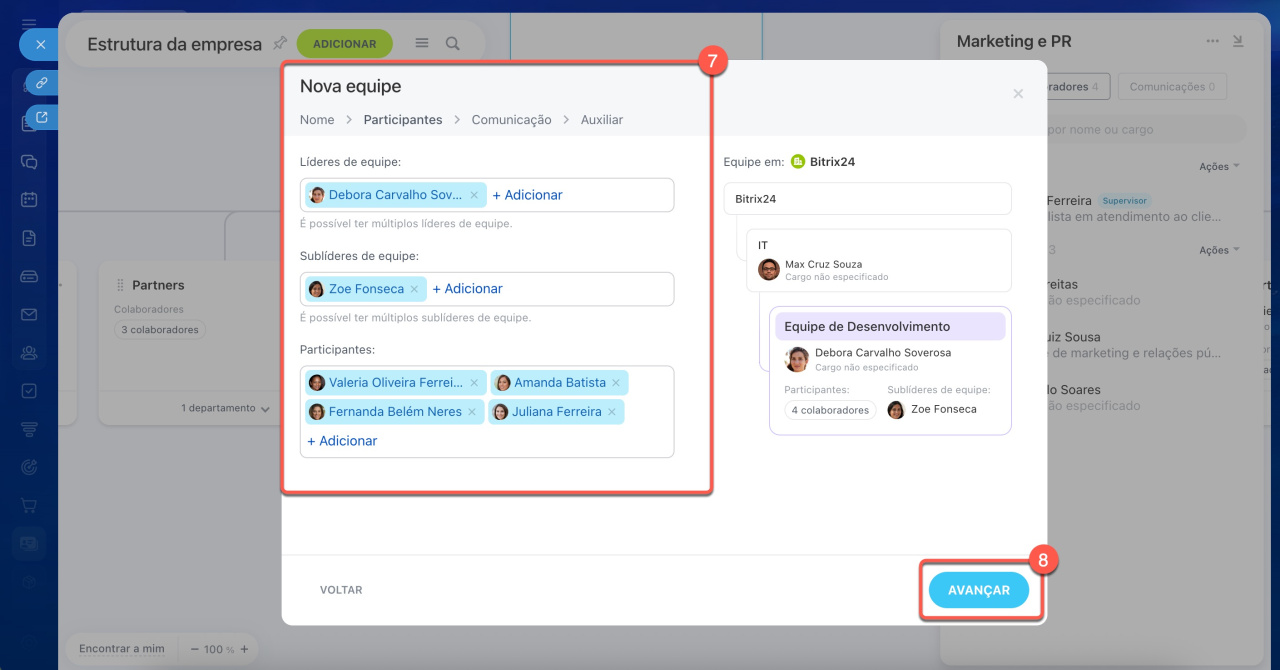The height and width of the screenshot is (670, 1280).
Task: Remove Juliana Ferreira from participants
Action: point(611,412)
